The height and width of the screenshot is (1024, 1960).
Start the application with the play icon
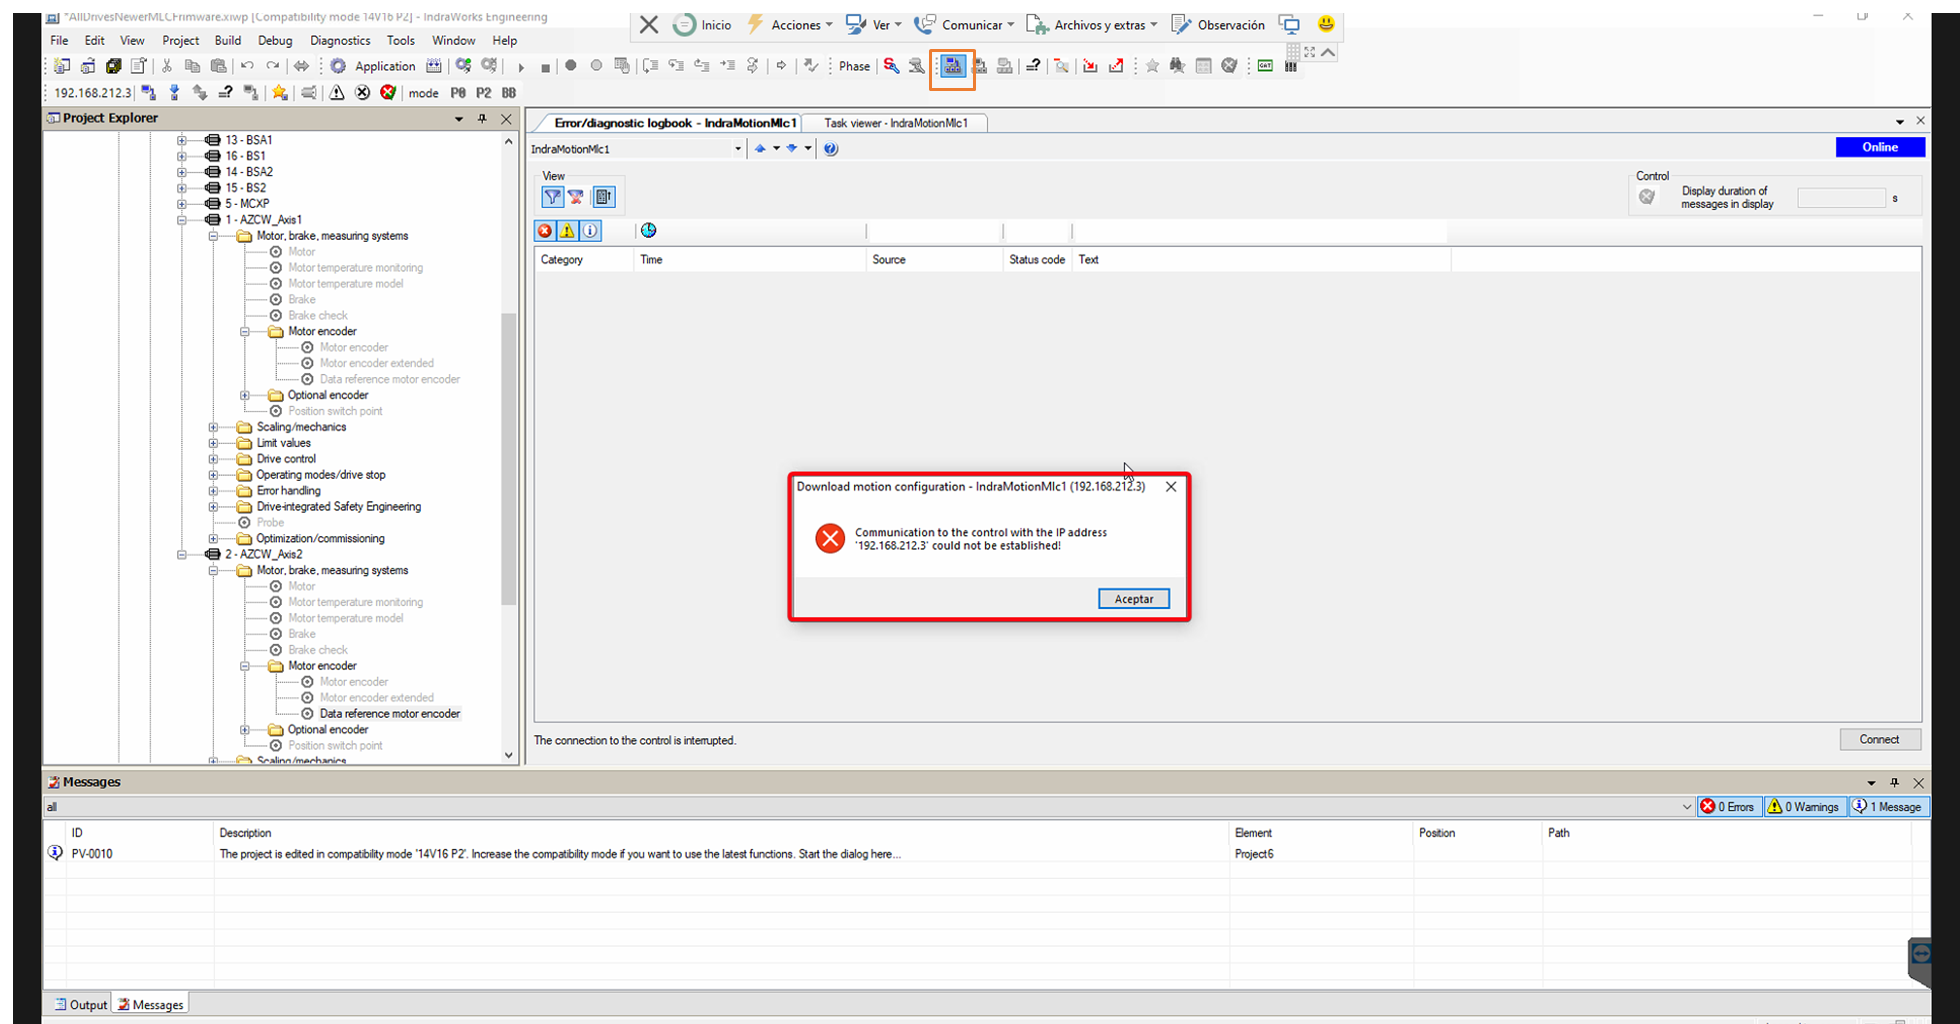coord(520,67)
